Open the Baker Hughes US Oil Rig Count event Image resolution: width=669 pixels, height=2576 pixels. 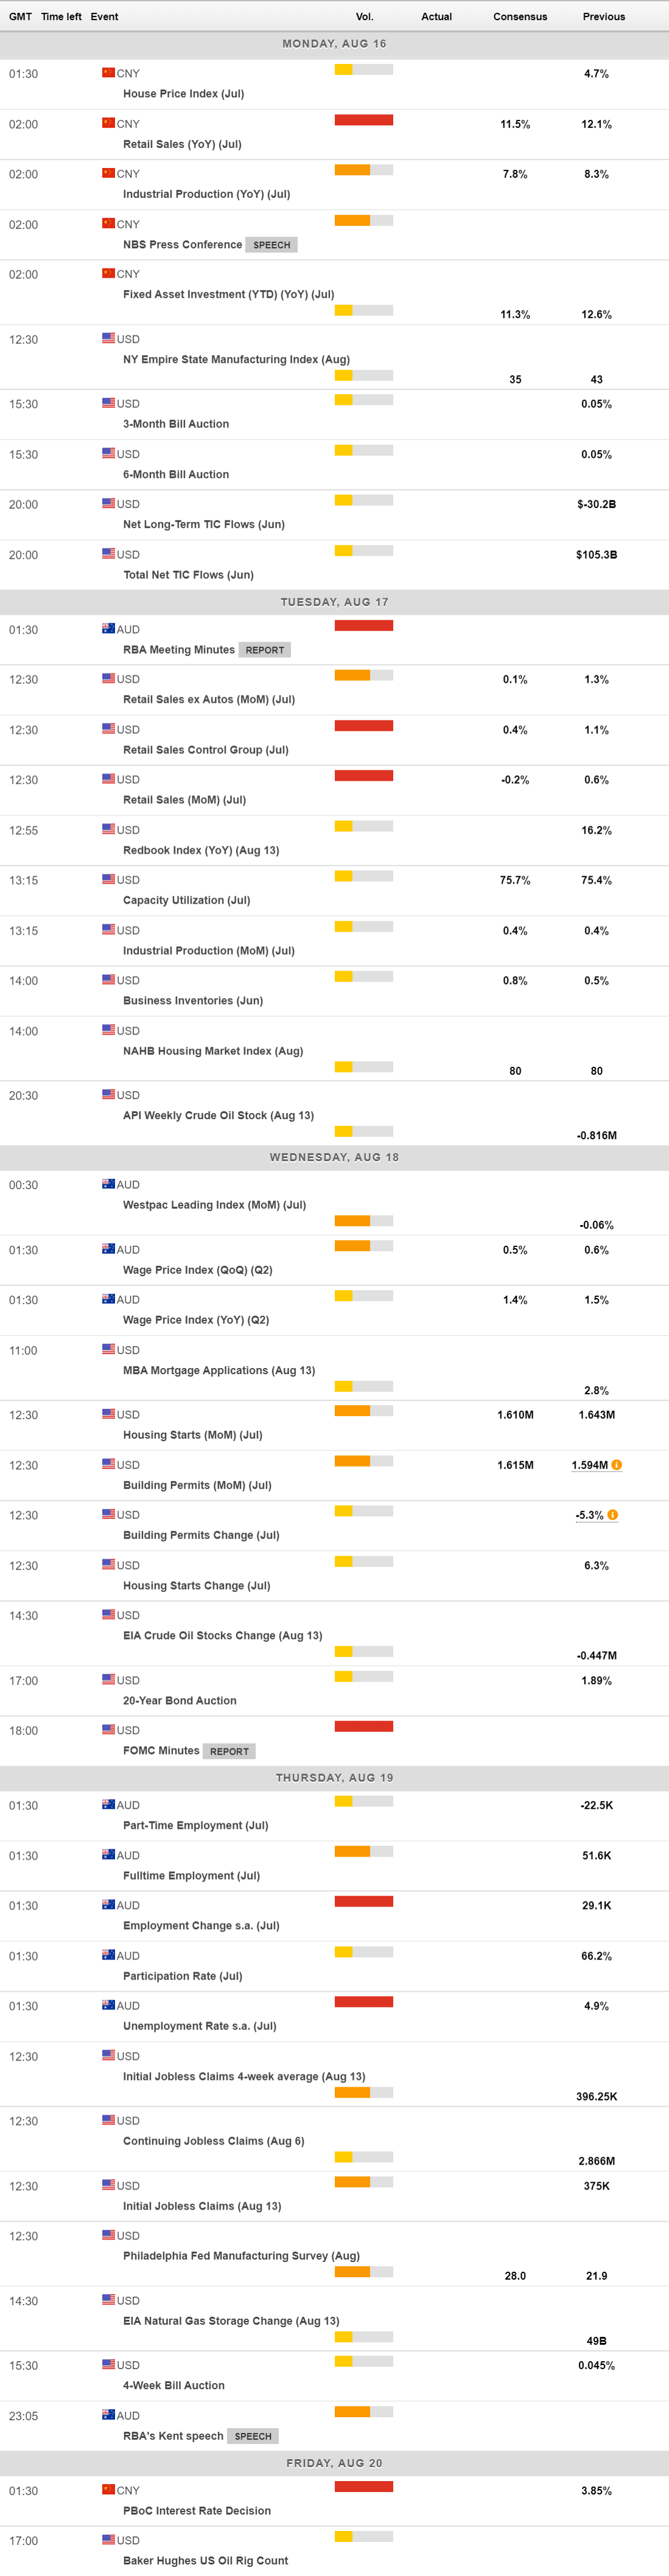(x=205, y=2560)
